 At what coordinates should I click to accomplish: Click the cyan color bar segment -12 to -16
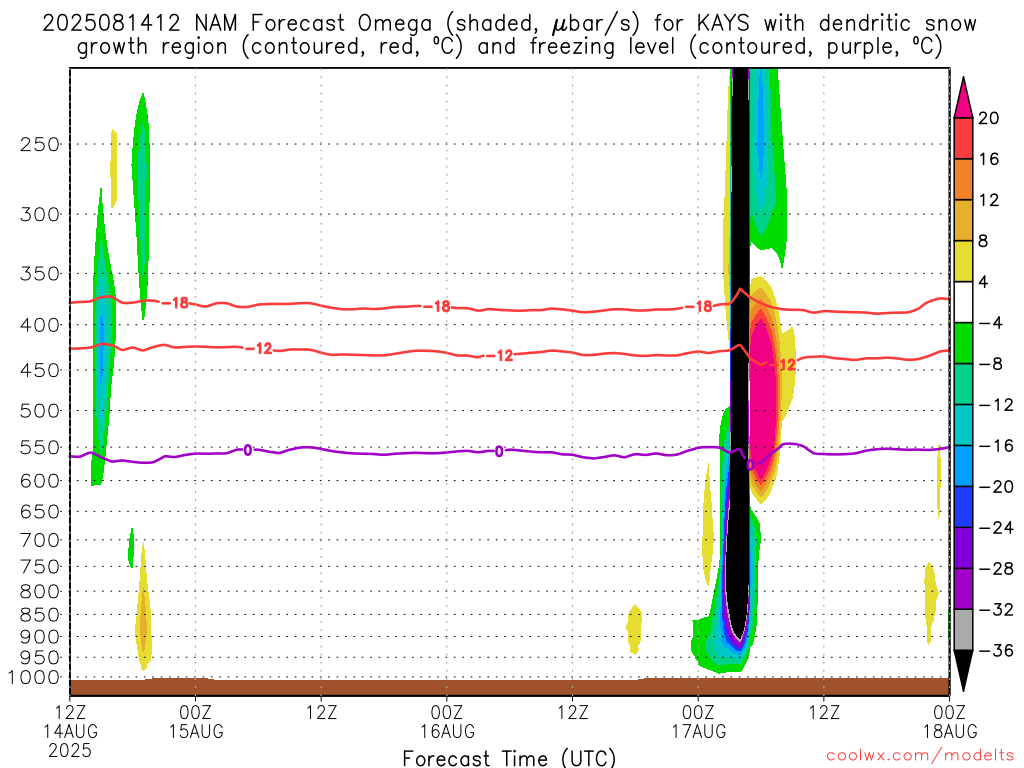tap(963, 425)
